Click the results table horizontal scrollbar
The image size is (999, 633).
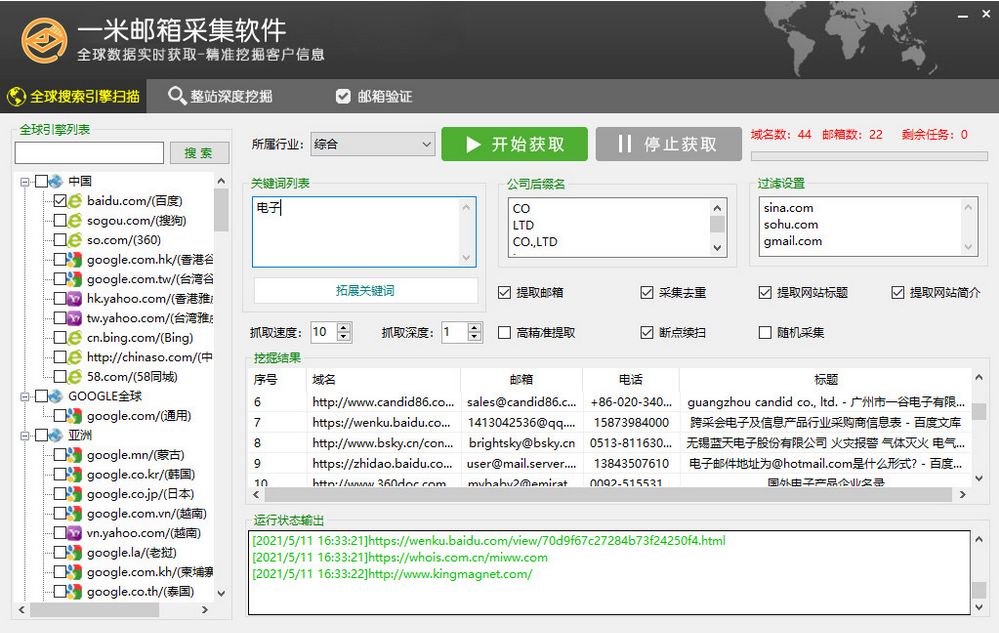[600, 495]
